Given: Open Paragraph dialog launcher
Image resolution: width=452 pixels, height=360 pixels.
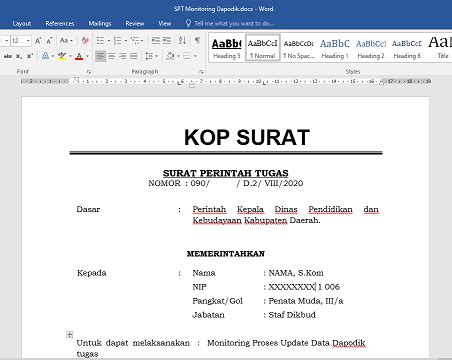Looking at the screenshot, I should pos(201,72).
